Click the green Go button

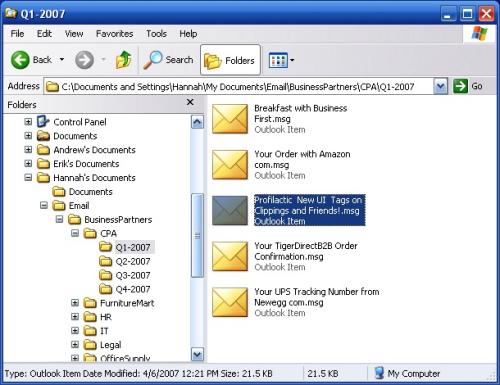468,86
